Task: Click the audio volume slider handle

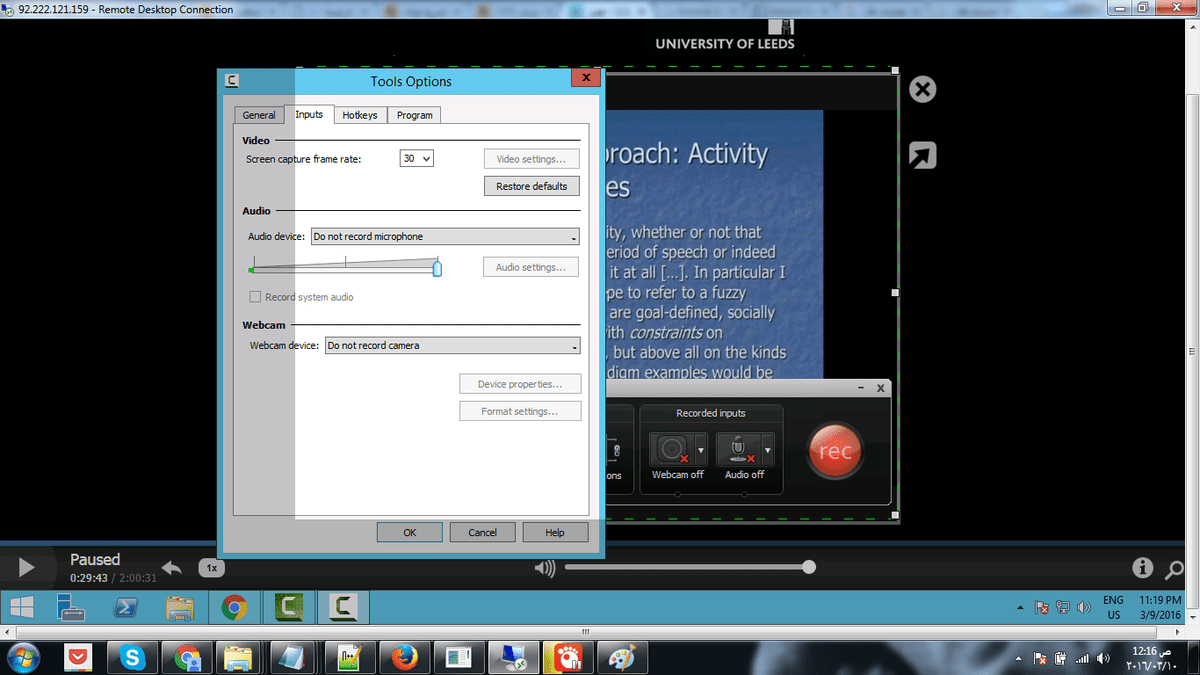Action: [x=437, y=268]
